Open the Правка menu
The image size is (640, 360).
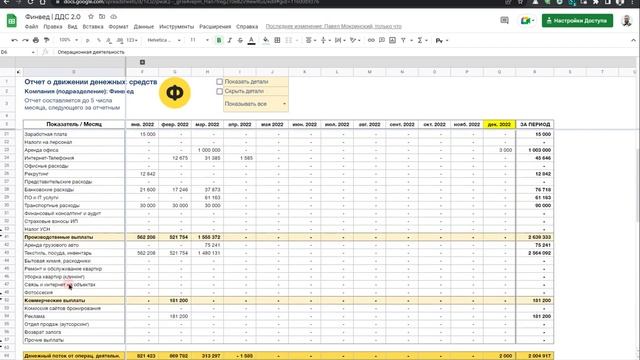click(53, 27)
